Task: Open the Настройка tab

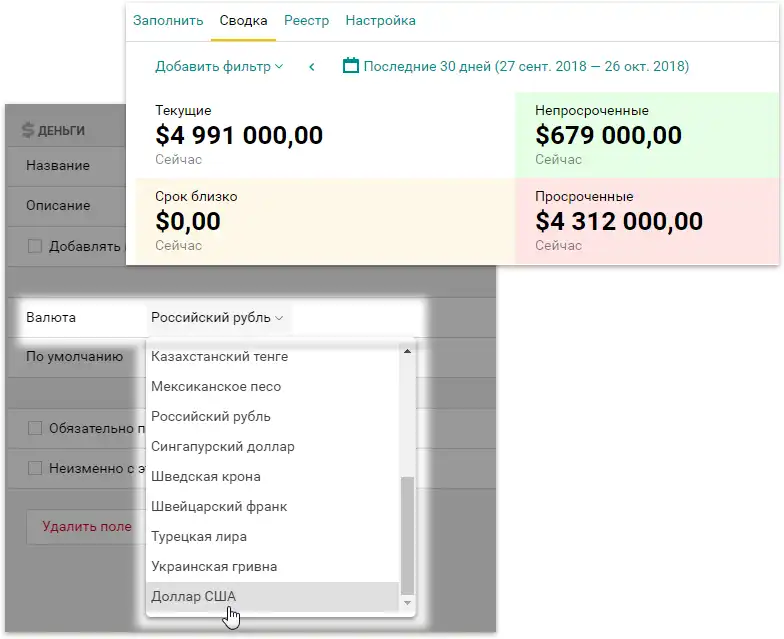Action: click(380, 20)
